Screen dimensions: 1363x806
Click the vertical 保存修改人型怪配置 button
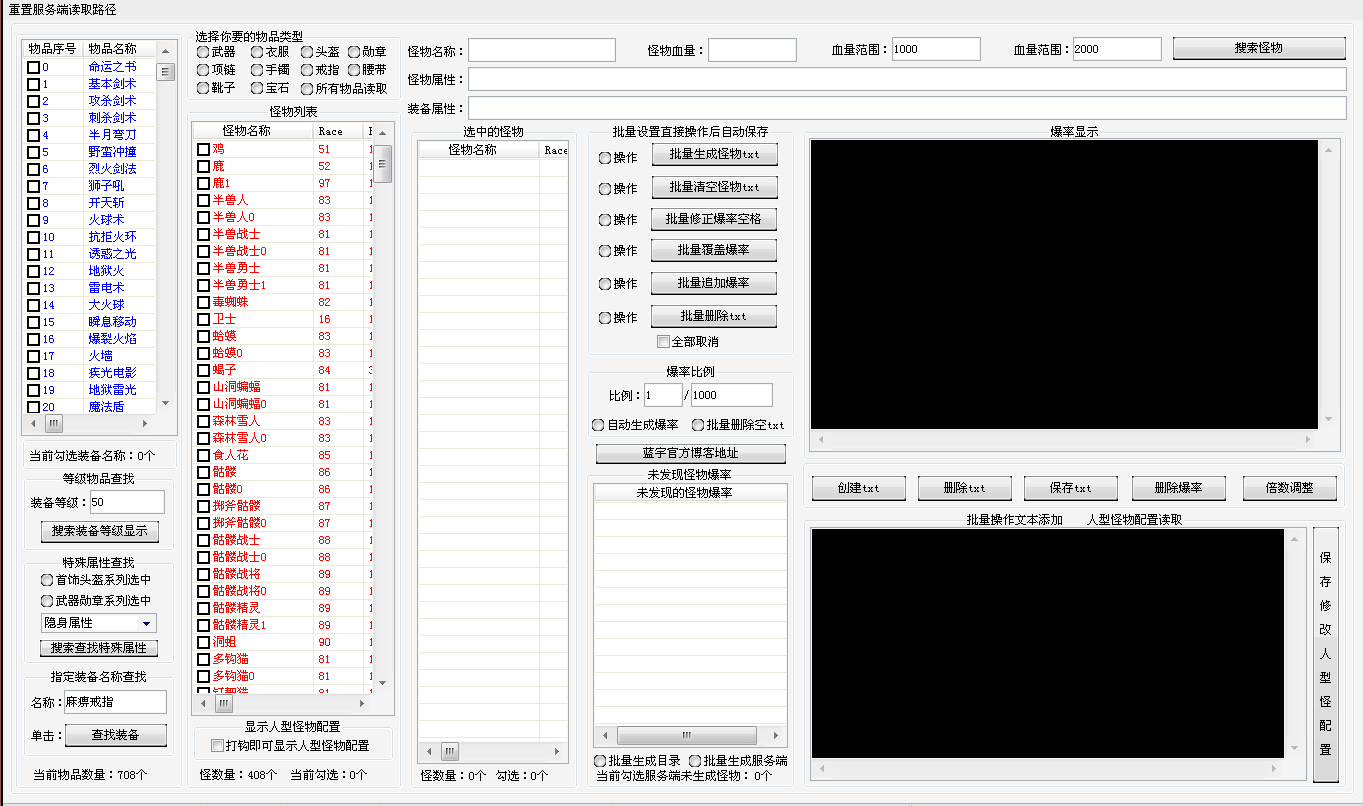[x=1325, y=654]
